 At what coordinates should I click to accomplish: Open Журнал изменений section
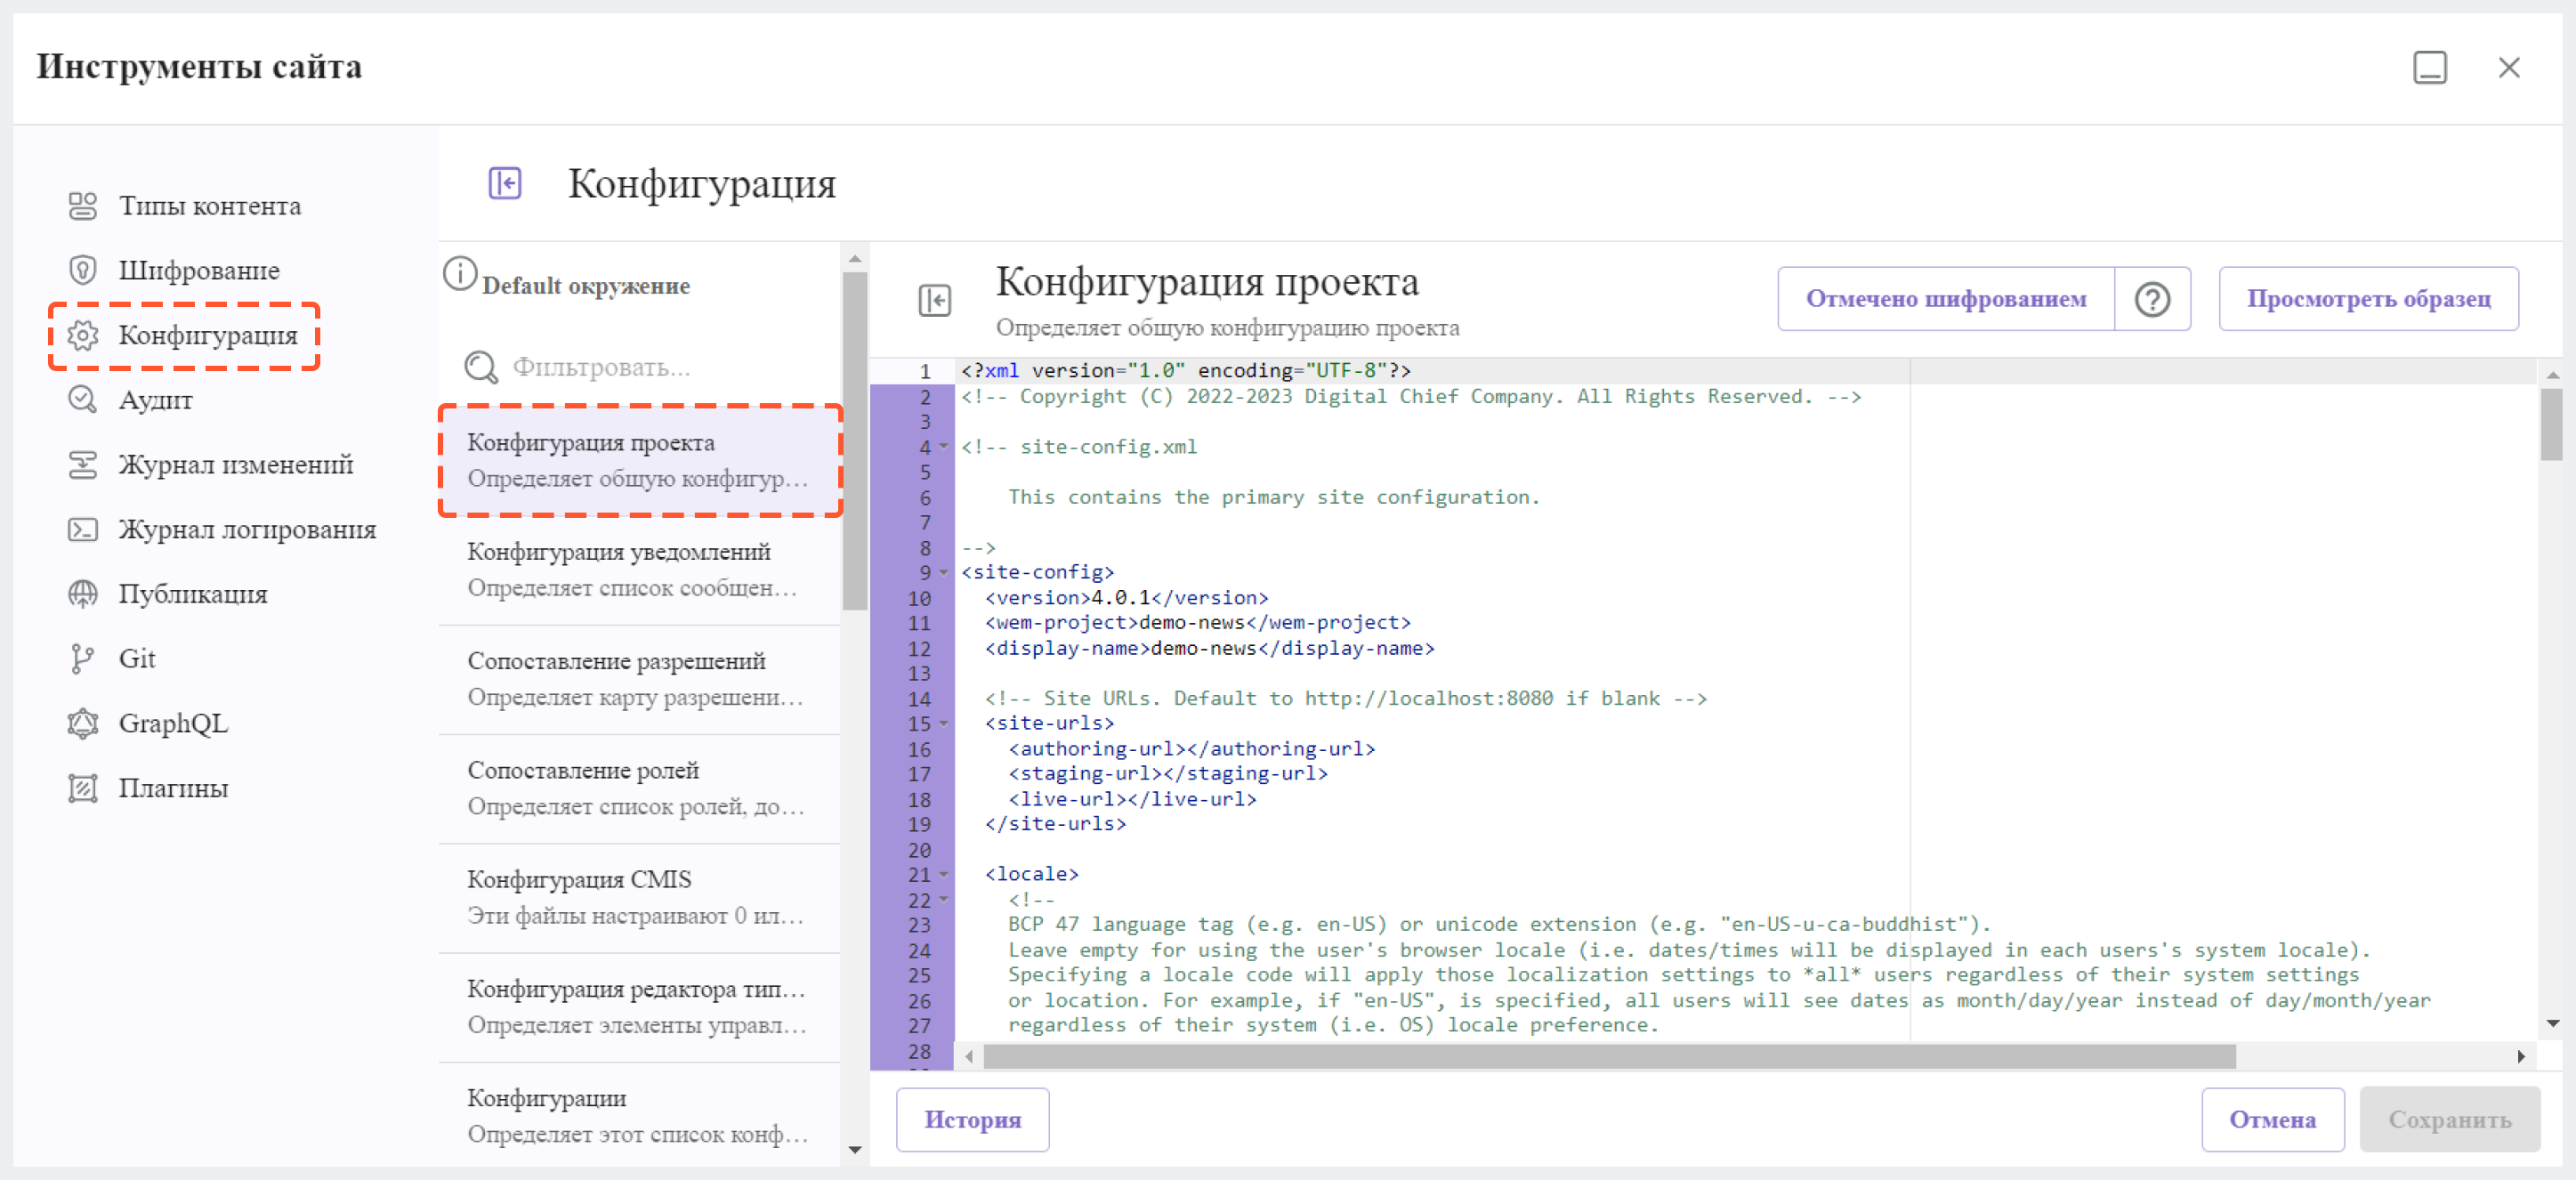point(236,464)
